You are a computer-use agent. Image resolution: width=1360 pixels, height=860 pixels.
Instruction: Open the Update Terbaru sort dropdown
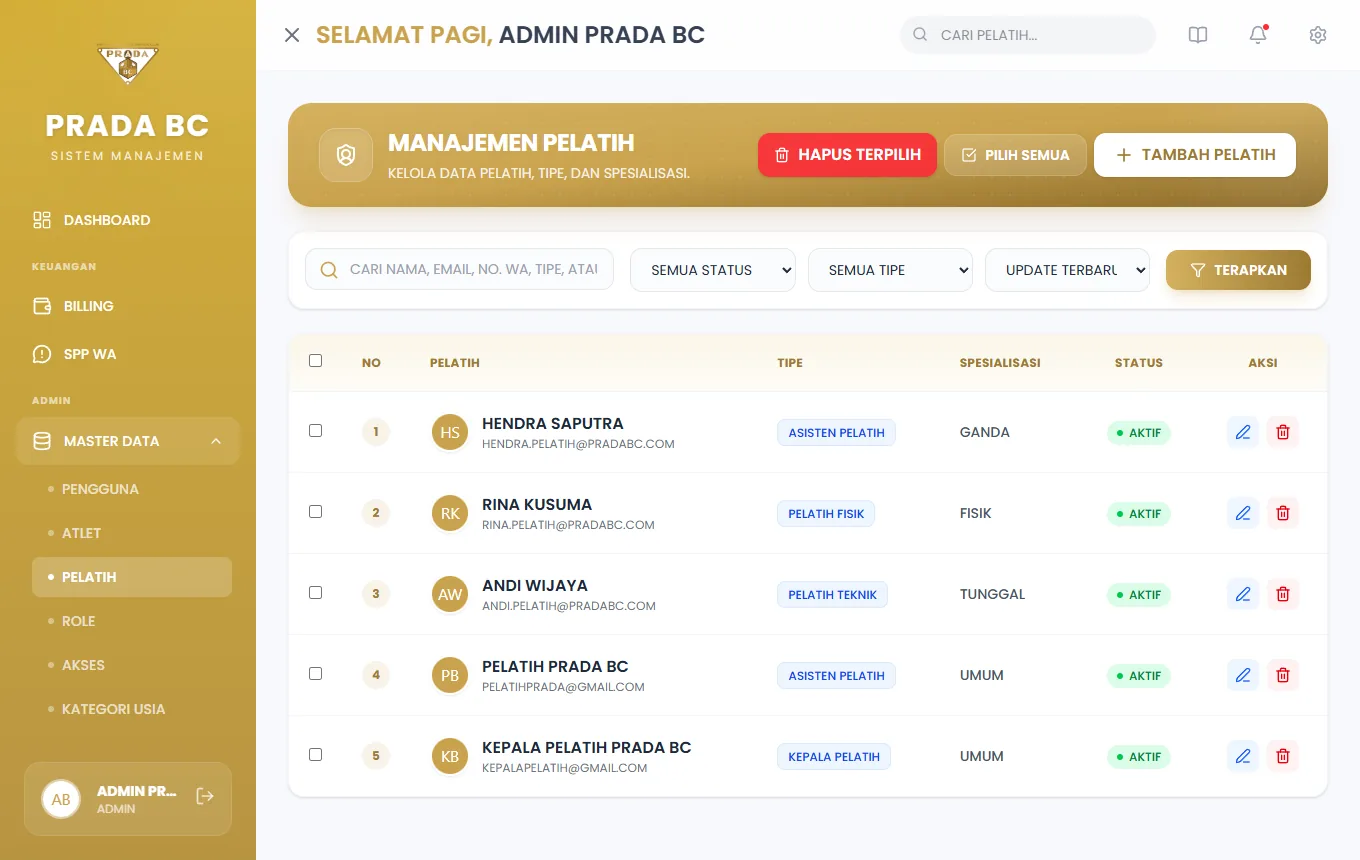pos(1067,270)
